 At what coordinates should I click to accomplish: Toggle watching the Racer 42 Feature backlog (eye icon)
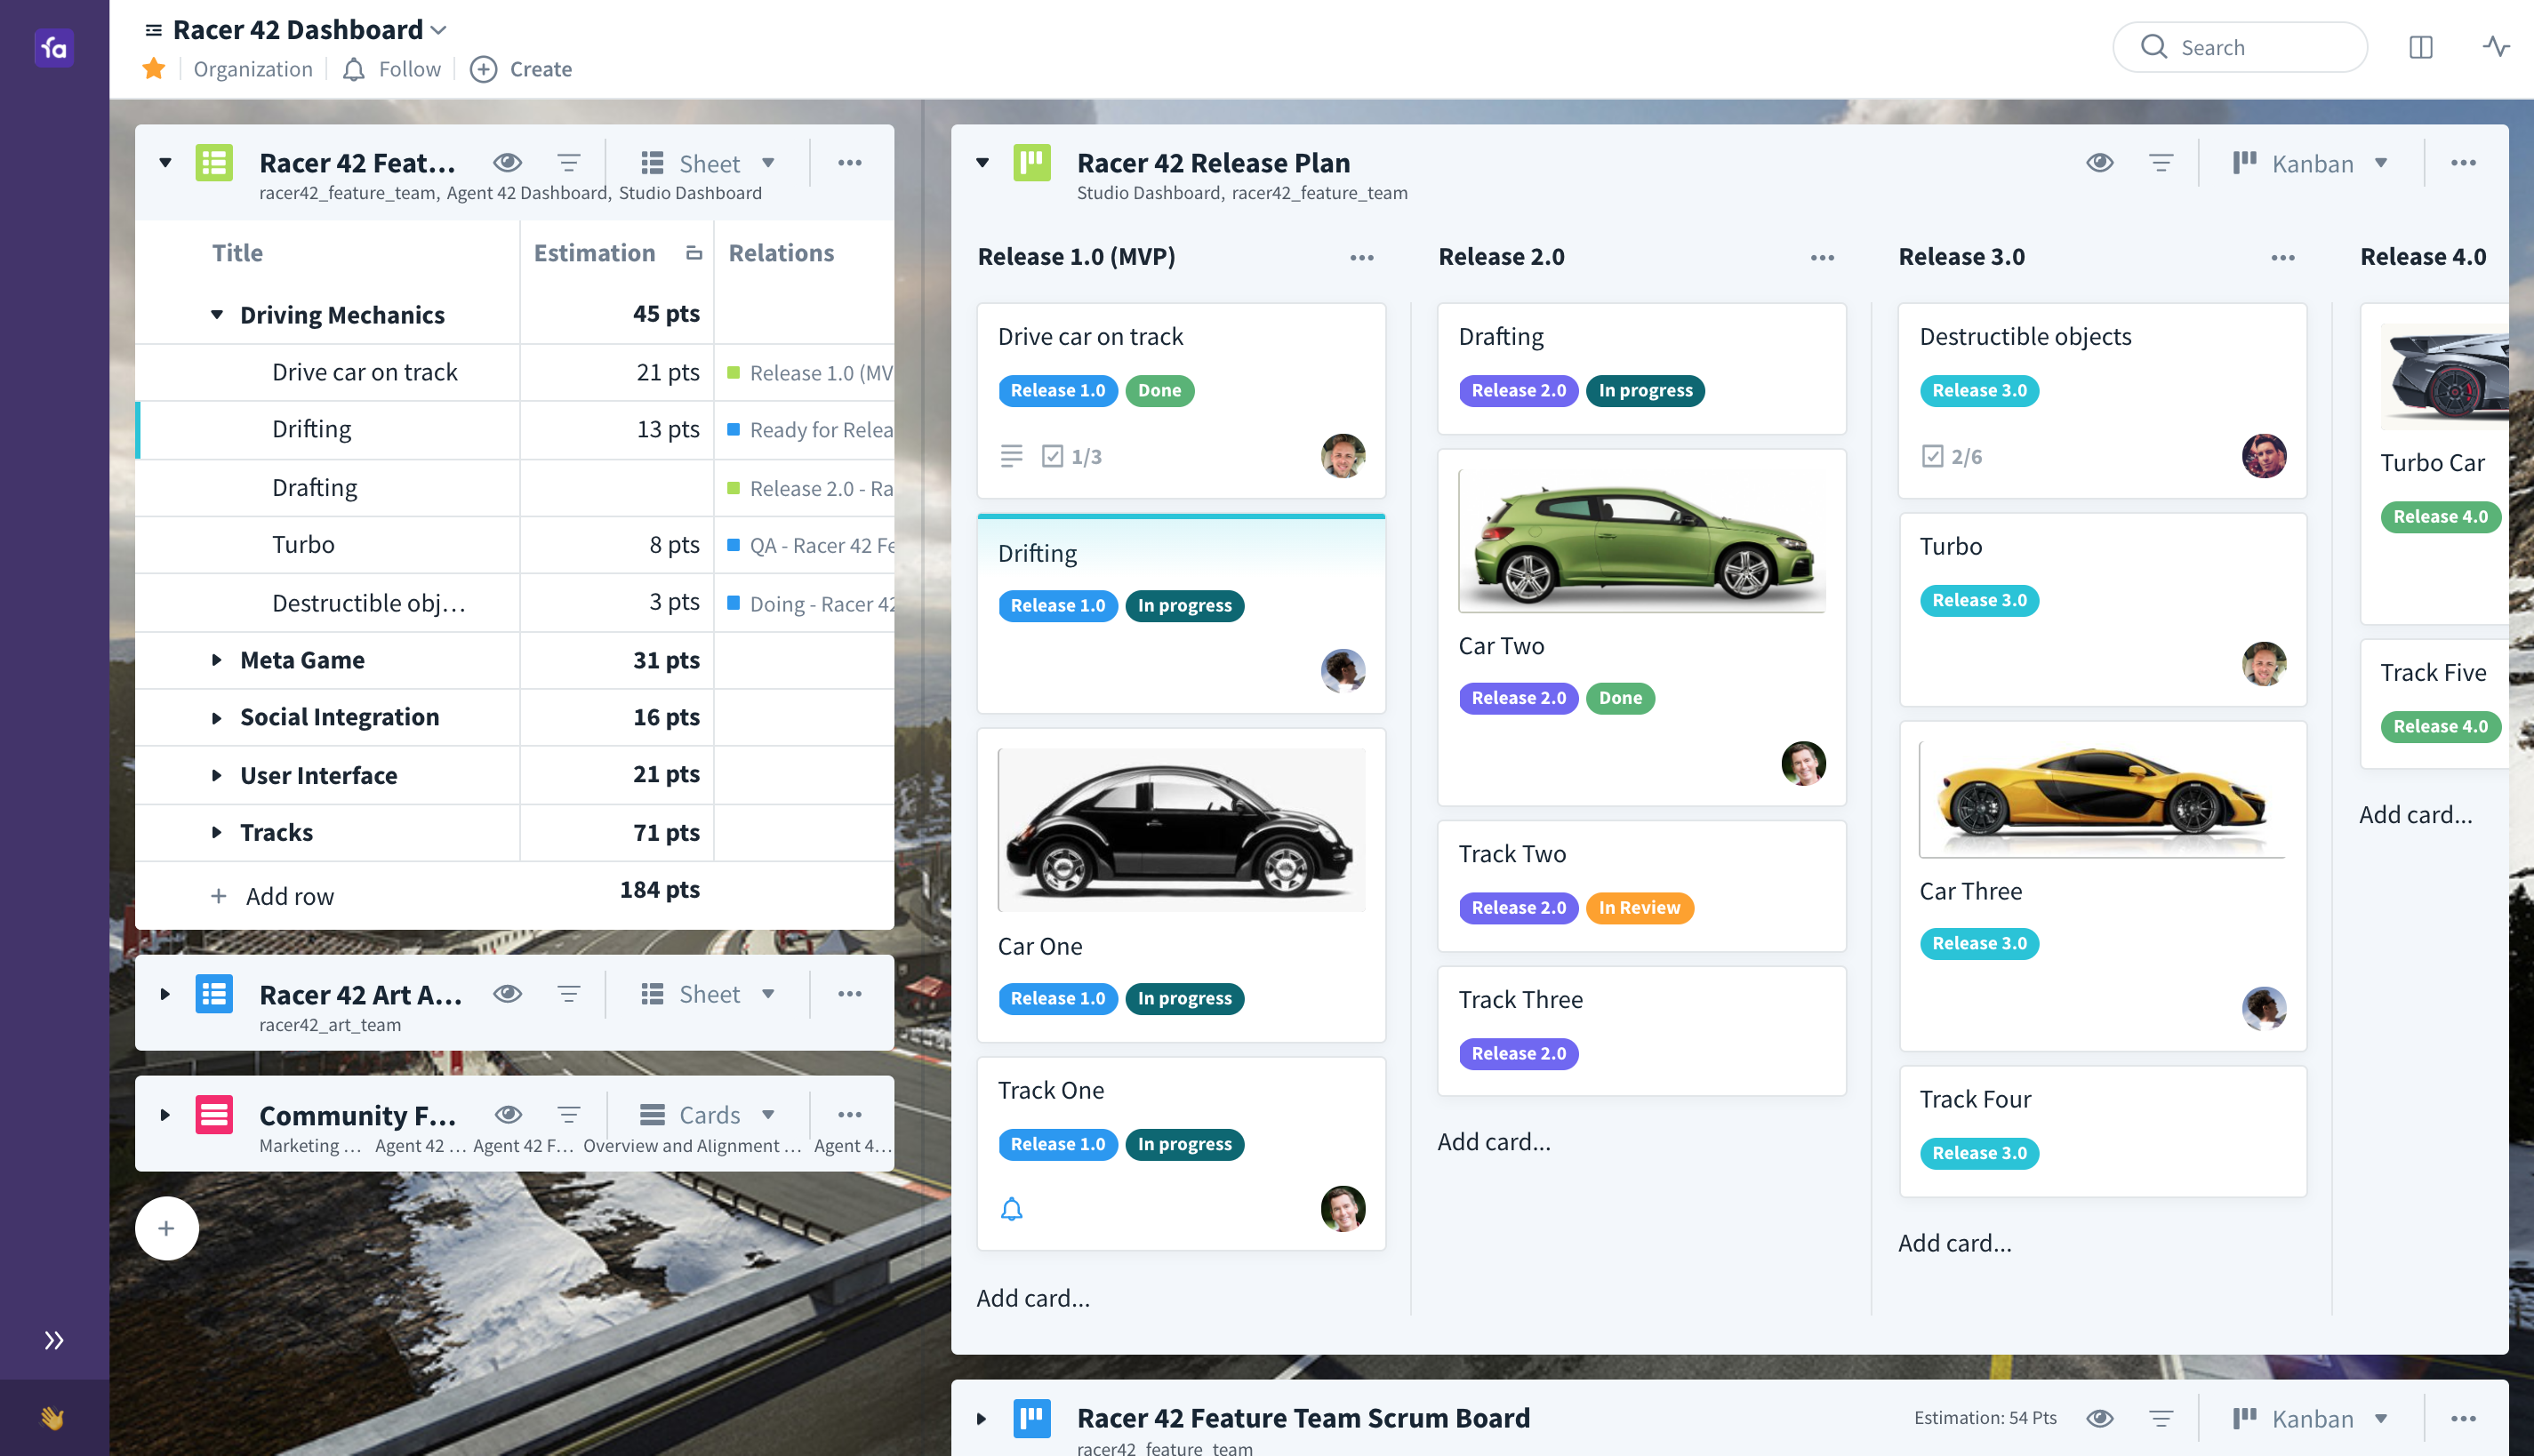508,162
